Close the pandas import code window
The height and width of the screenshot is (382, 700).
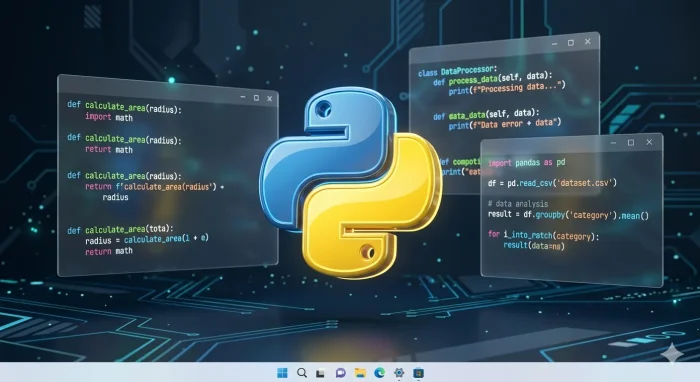[x=649, y=142]
